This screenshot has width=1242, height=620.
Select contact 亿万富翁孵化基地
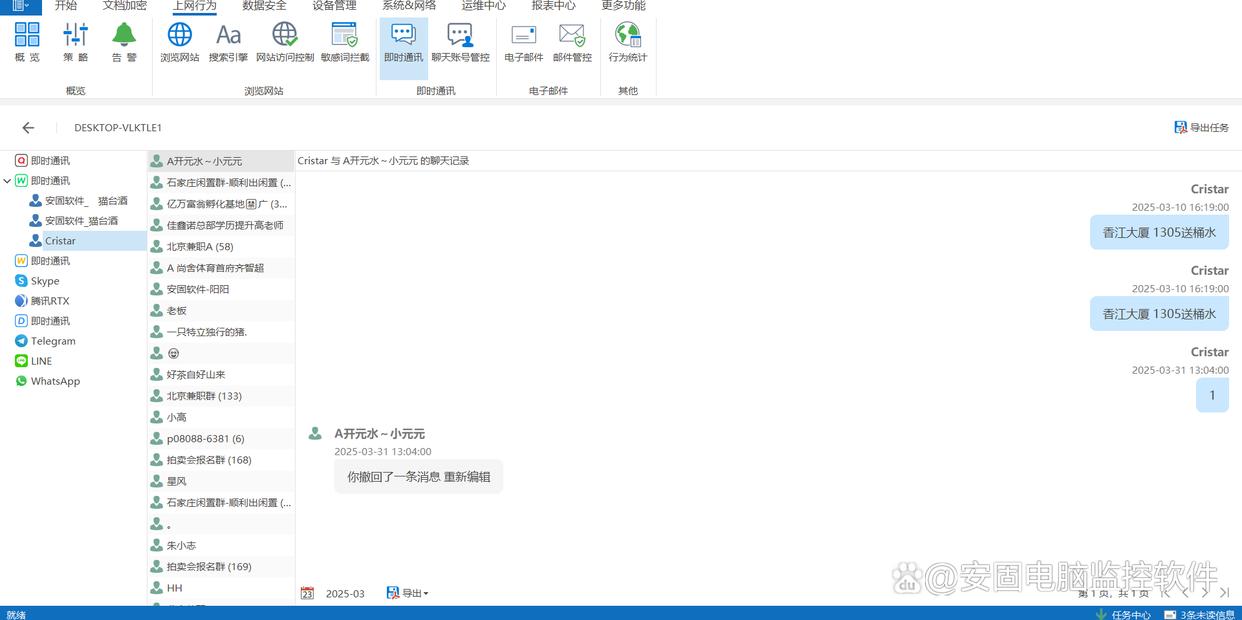tap(221, 204)
